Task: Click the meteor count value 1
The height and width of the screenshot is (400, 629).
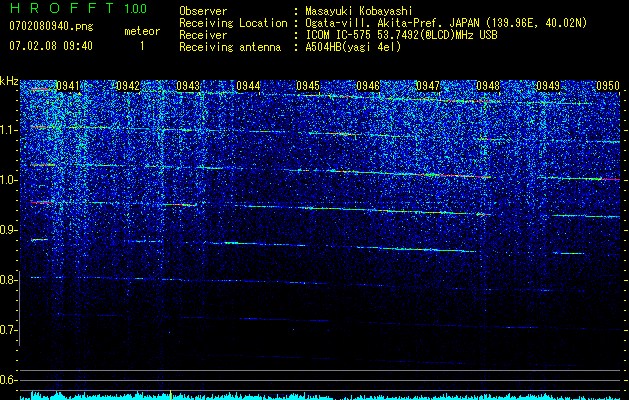Action: (142, 46)
